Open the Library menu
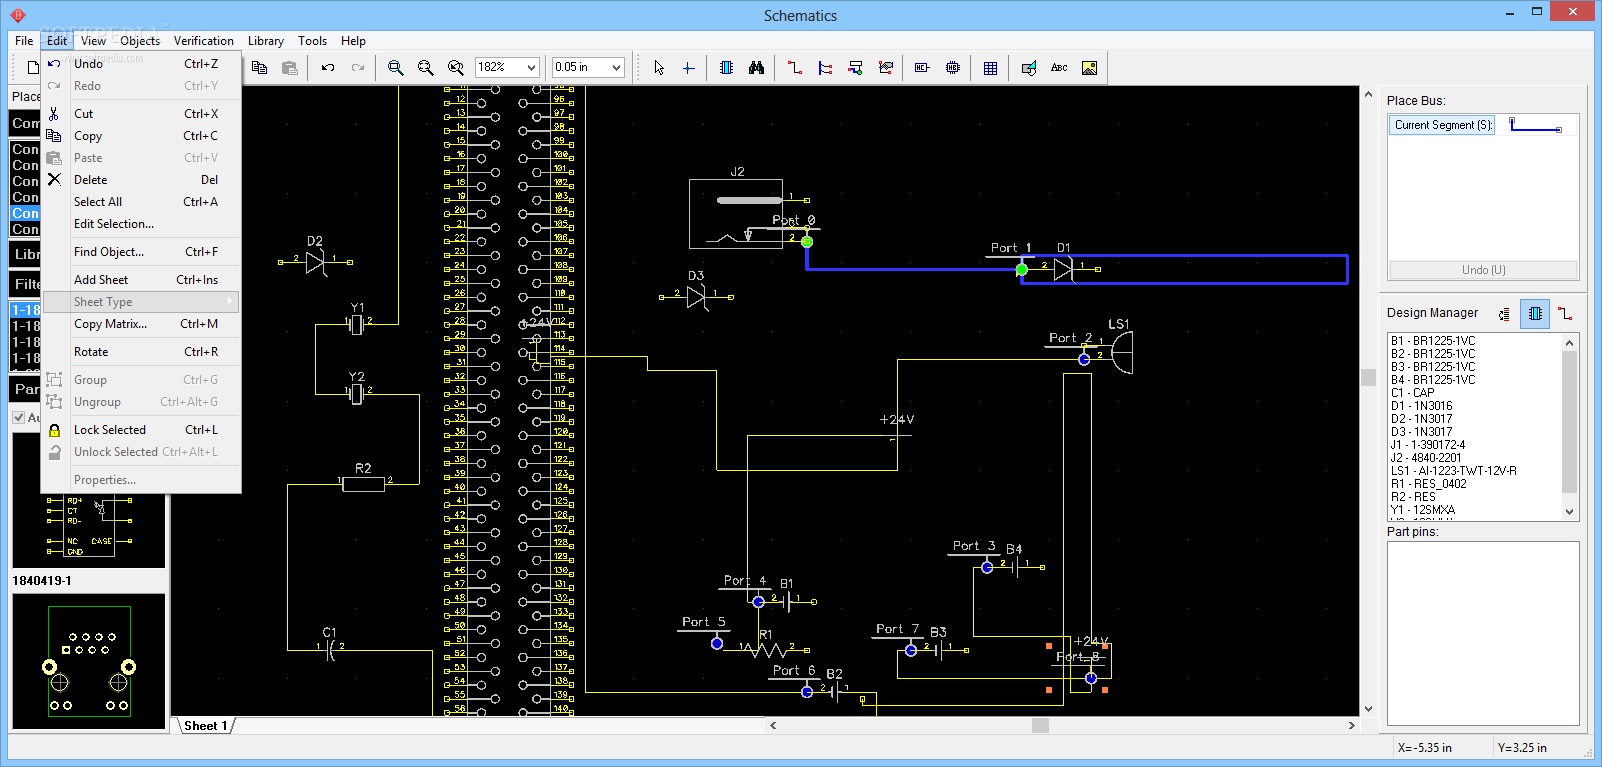This screenshot has width=1602, height=767. pos(266,41)
